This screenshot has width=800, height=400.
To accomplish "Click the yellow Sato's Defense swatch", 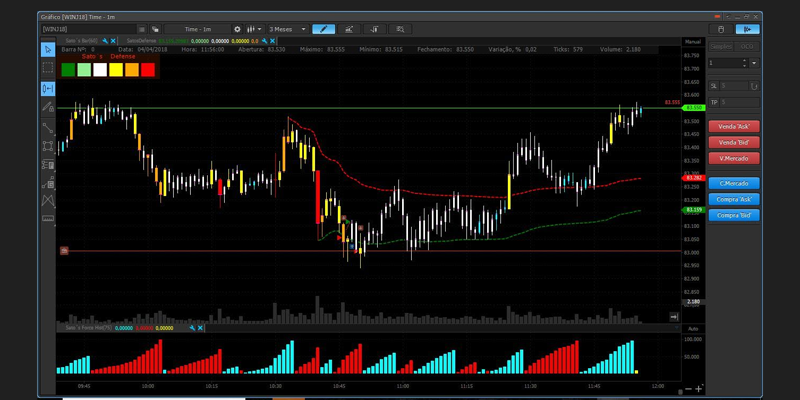I will [116, 69].
